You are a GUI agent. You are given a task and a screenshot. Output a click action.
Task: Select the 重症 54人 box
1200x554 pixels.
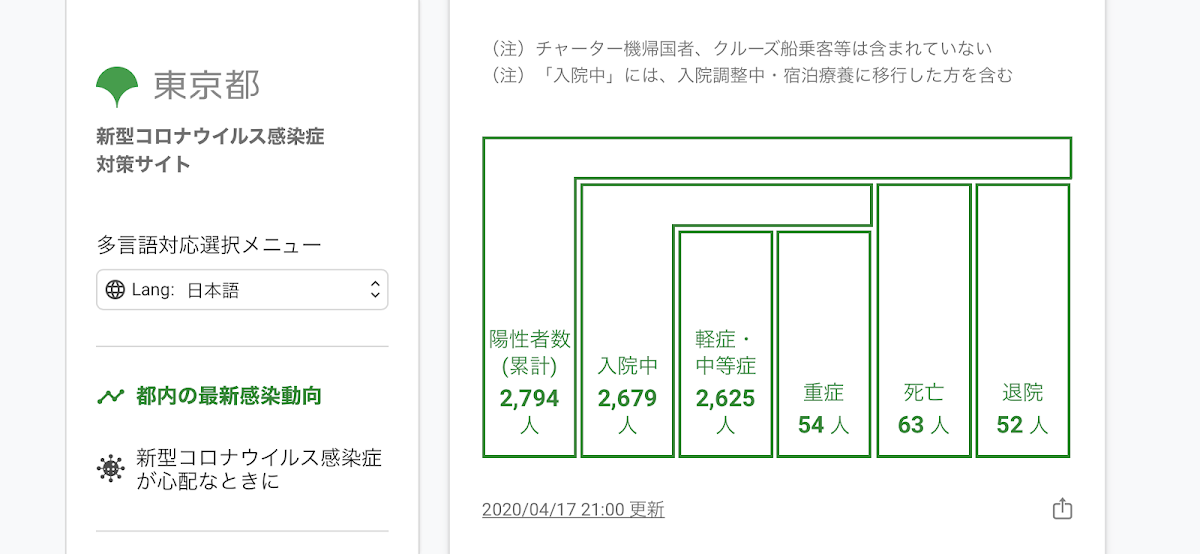pos(824,344)
